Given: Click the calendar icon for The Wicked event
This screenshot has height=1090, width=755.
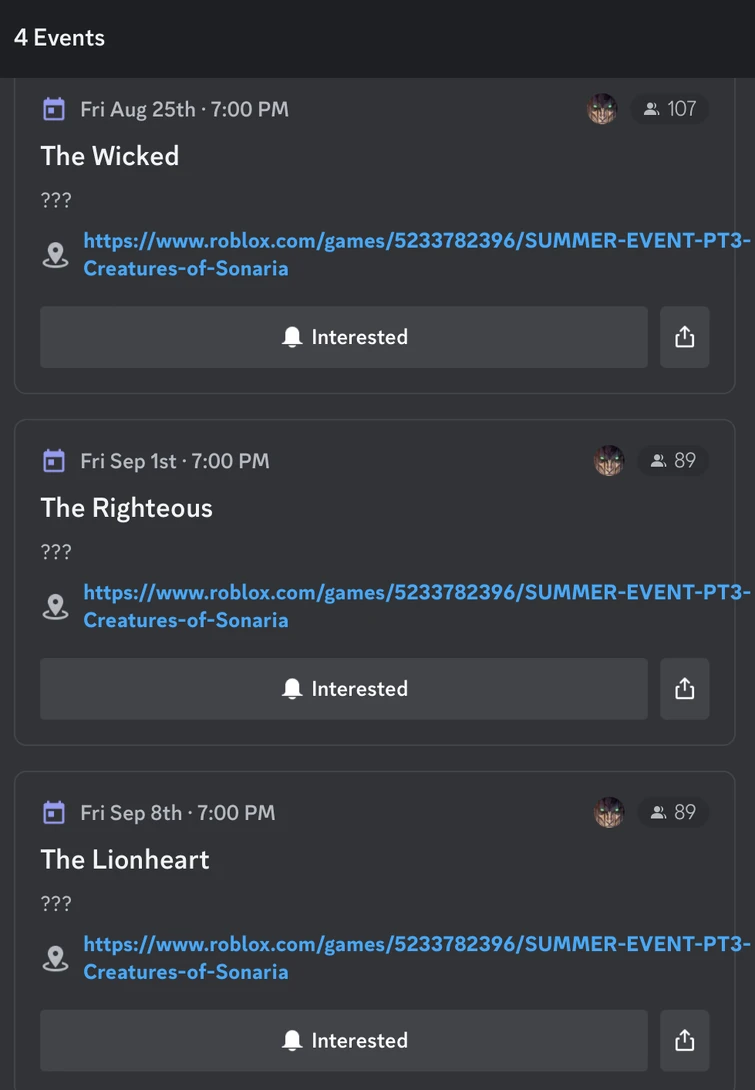Looking at the screenshot, I should (53, 108).
